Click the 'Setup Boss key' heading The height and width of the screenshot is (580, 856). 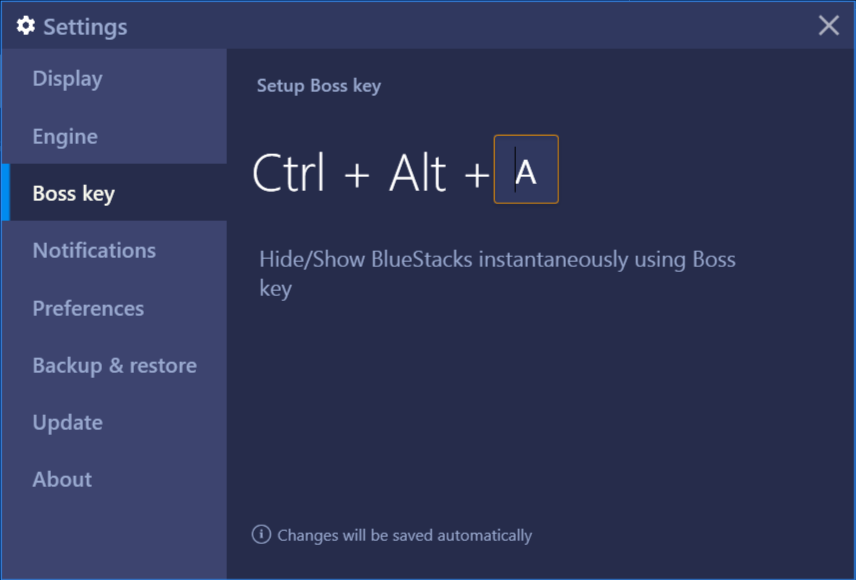[x=319, y=86]
